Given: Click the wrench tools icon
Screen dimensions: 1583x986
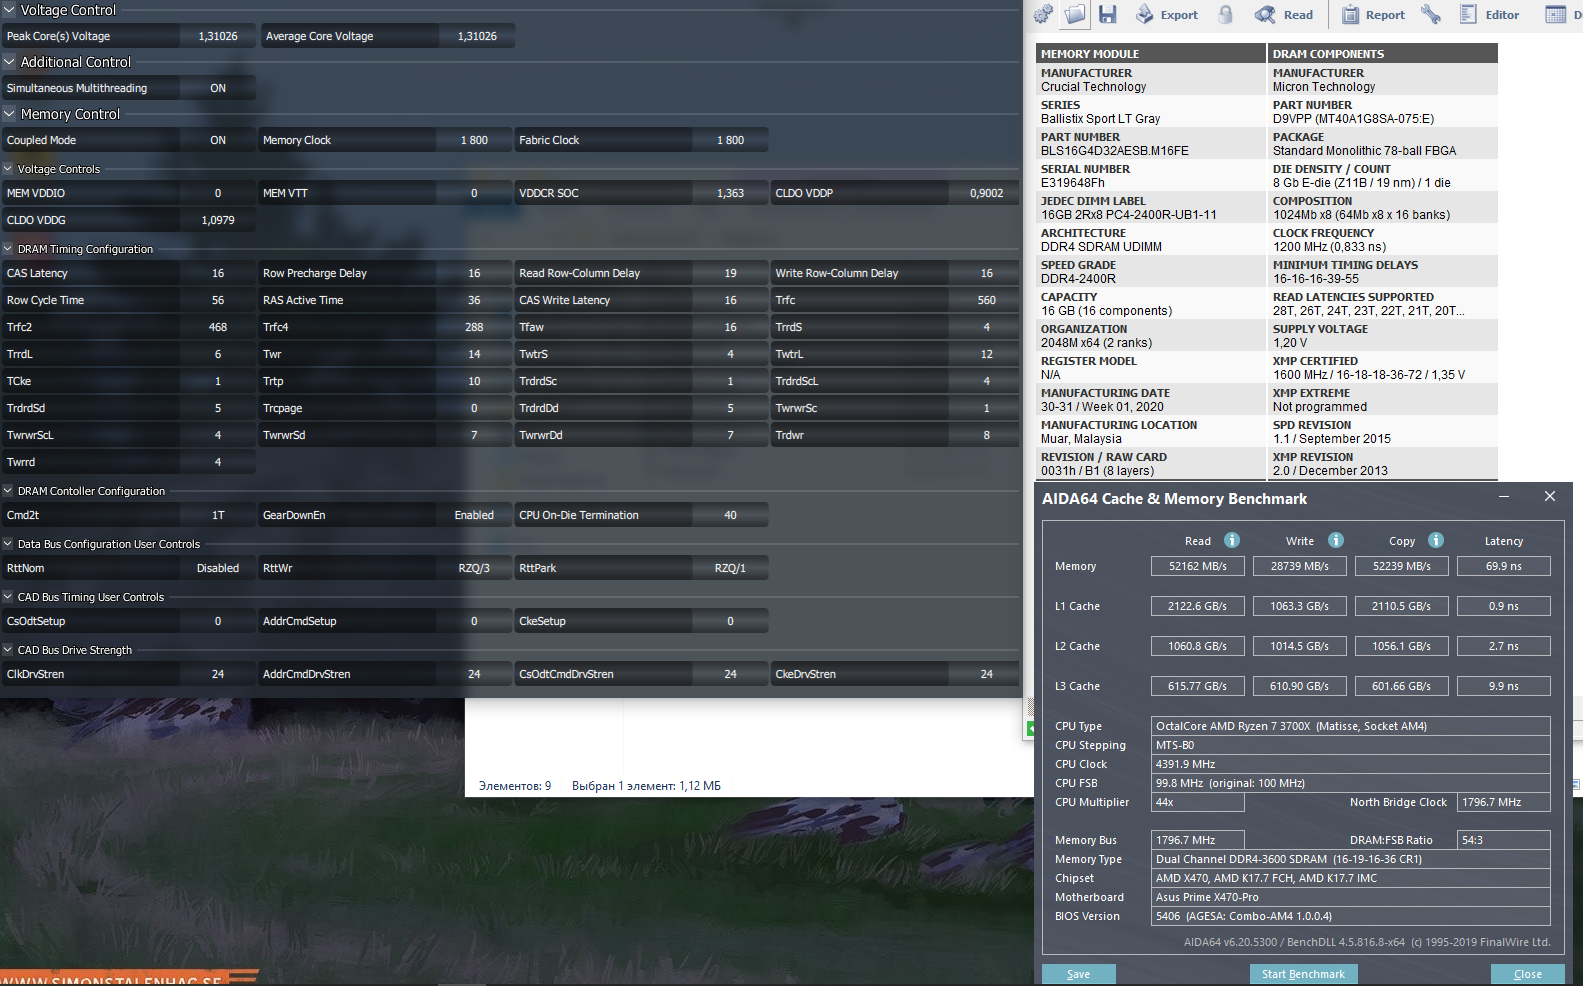Looking at the screenshot, I should [x=1431, y=14].
